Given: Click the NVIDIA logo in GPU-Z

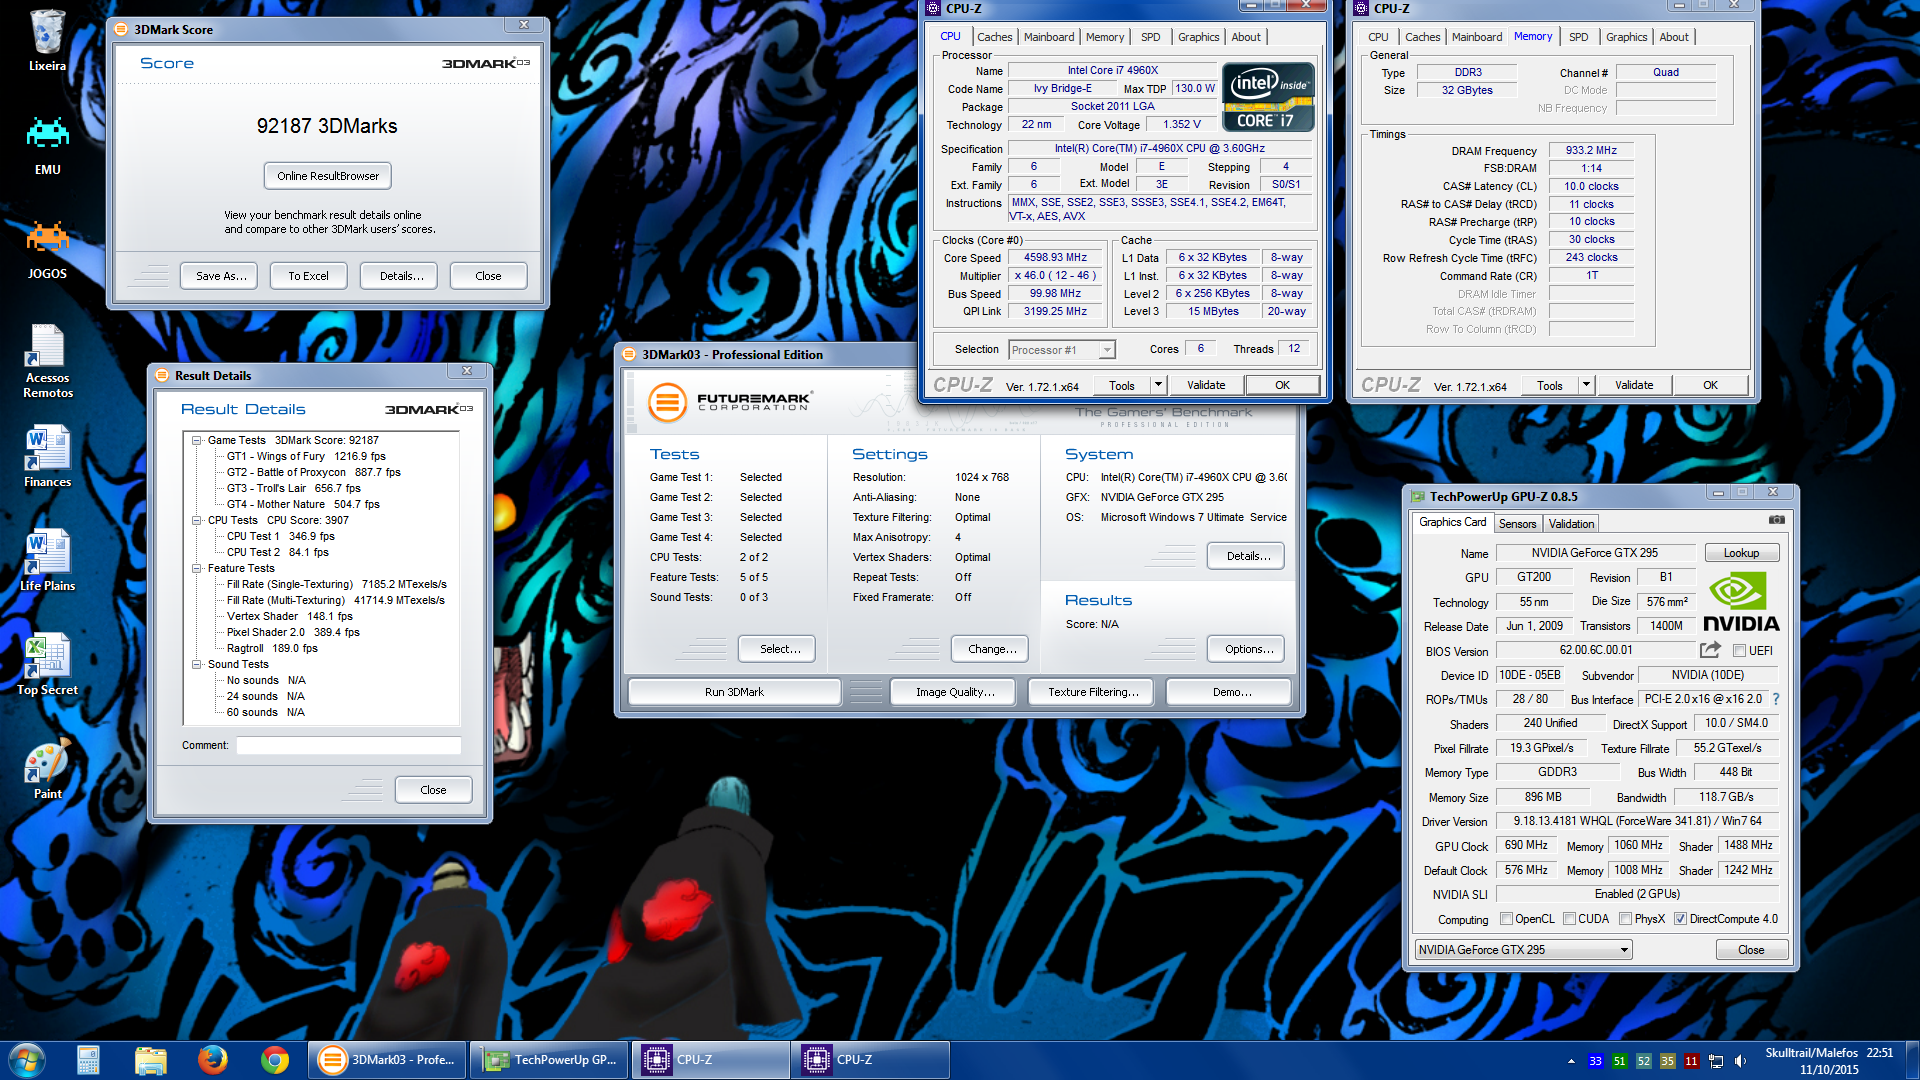Looking at the screenshot, I should point(1741,603).
